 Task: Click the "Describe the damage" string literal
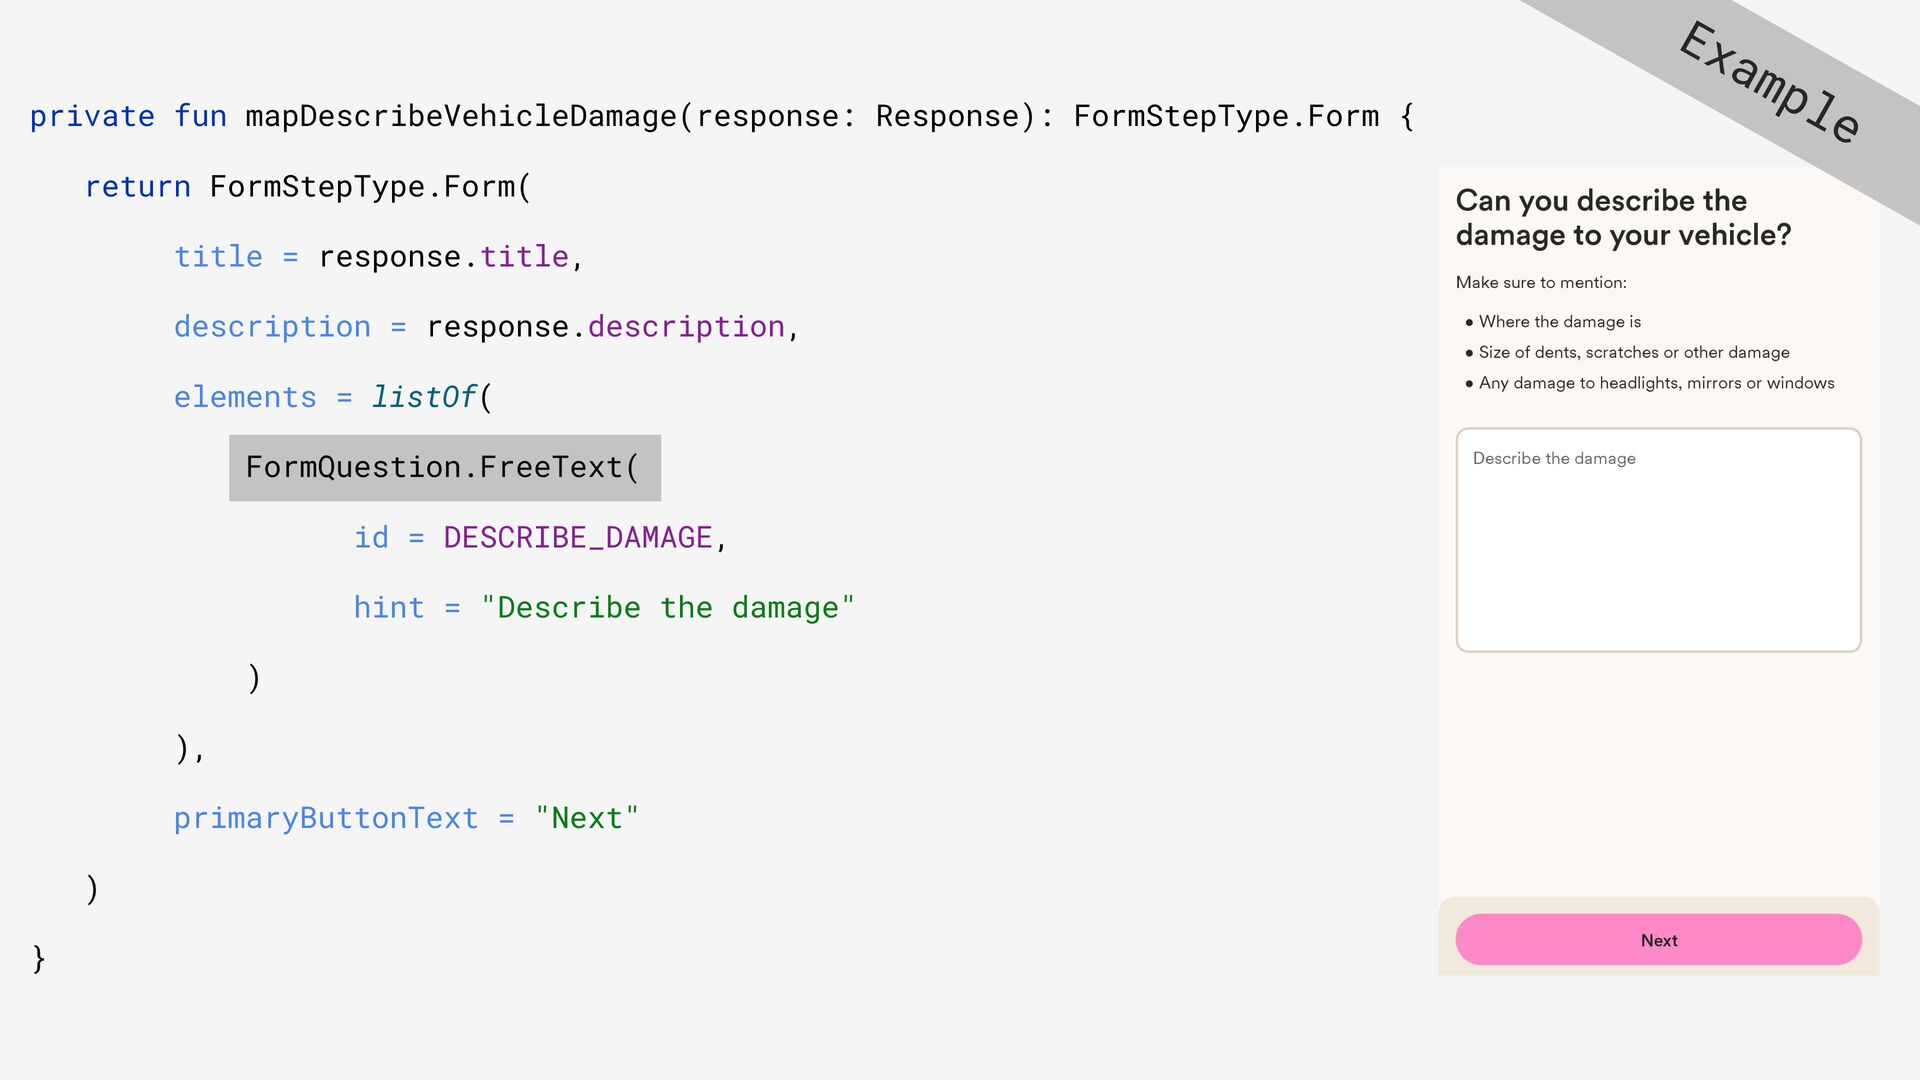pyautogui.click(x=667, y=608)
